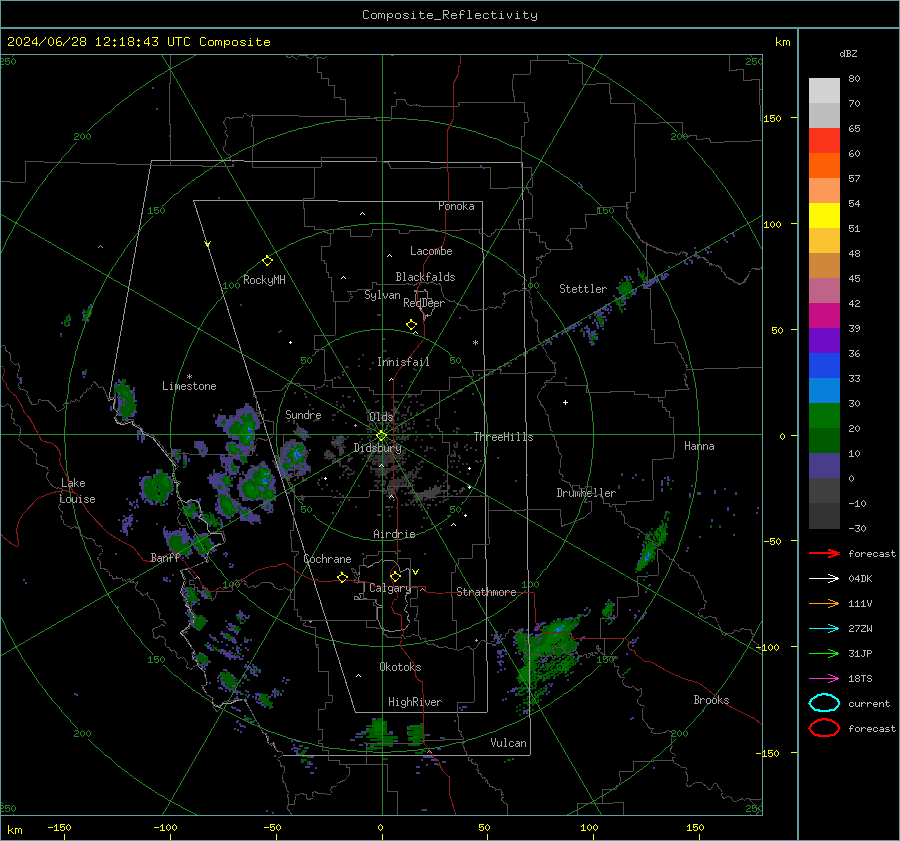This screenshot has width=900, height=841.
Task: Click the Blackfalds label
Action: (x=425, y=277)
